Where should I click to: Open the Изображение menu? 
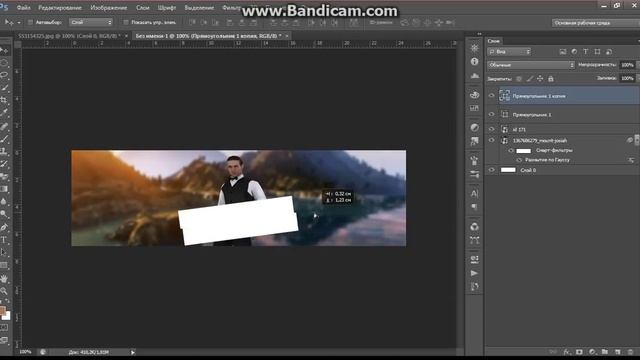coord(109,8)
